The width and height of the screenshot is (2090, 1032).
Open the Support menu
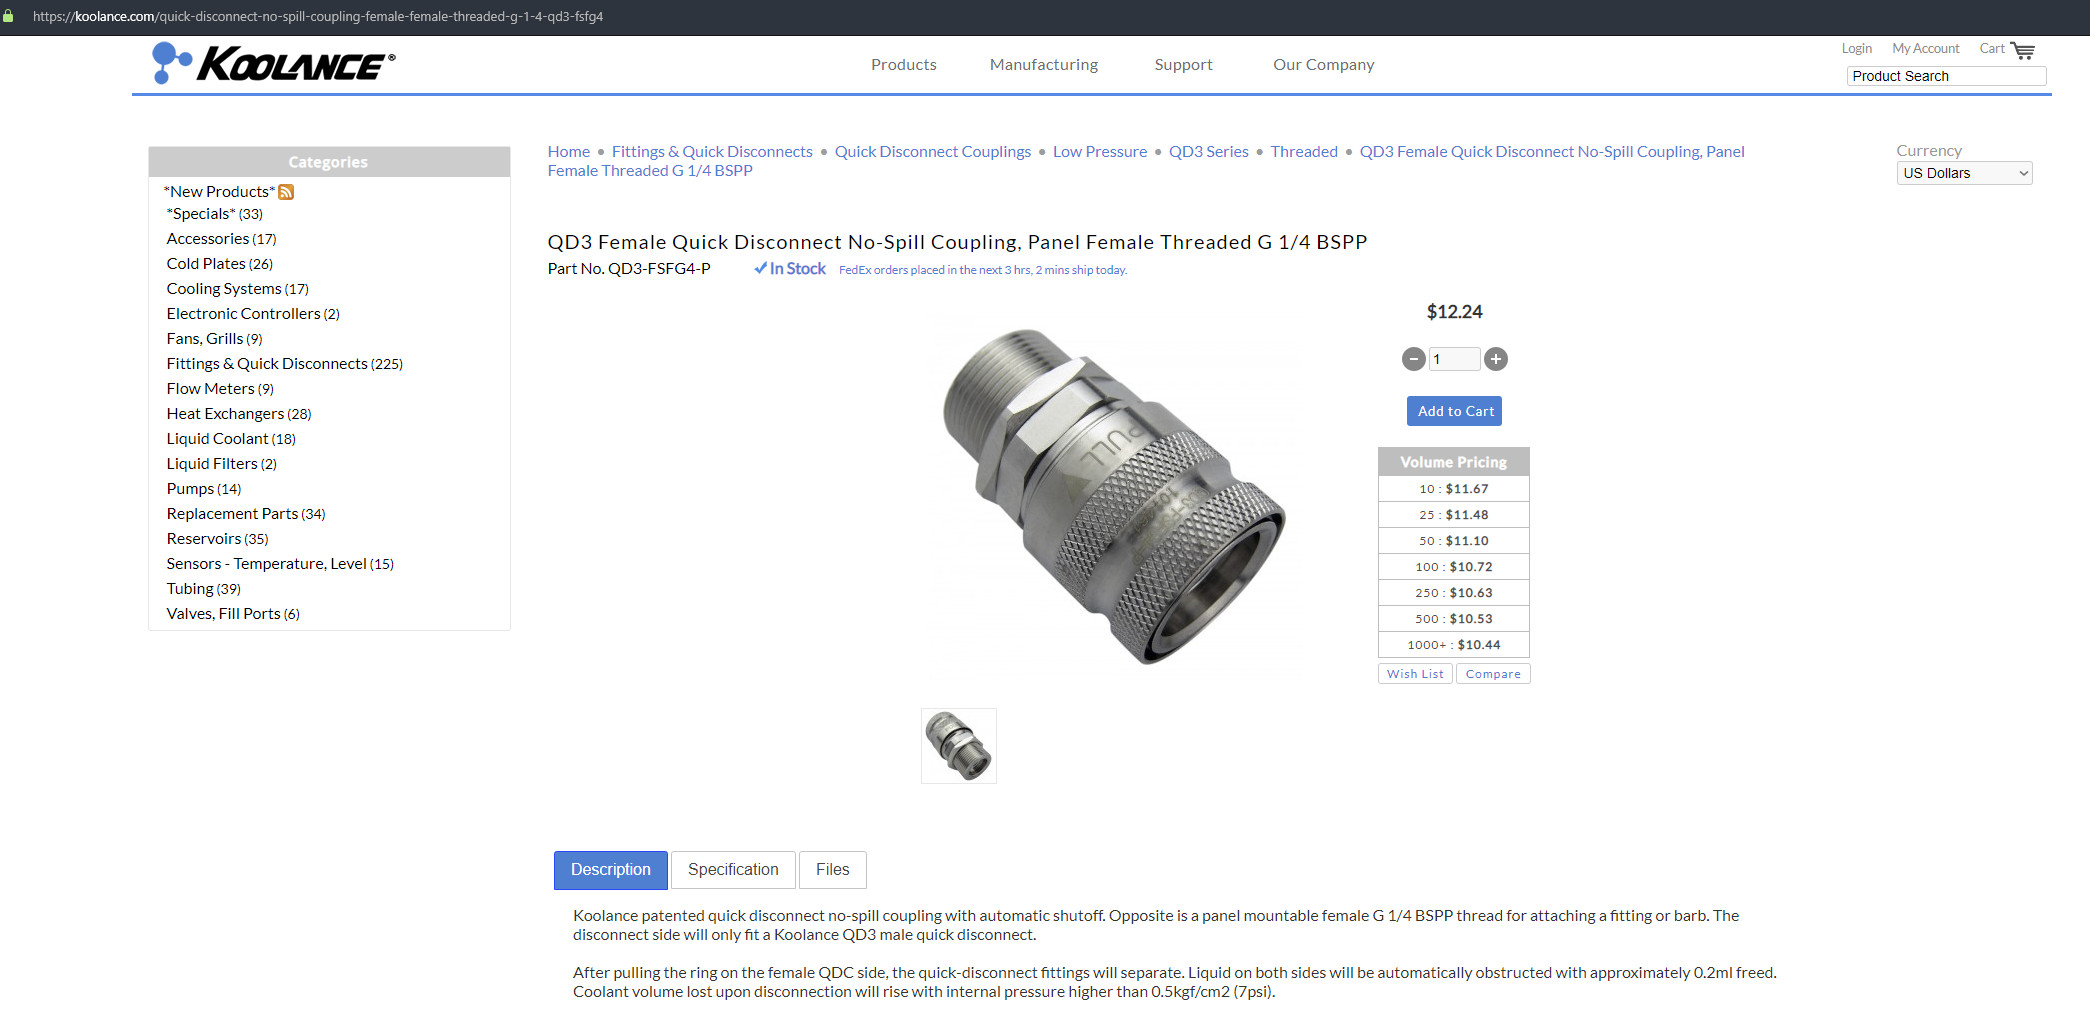pyautogui.click(x=1183, y=65)
